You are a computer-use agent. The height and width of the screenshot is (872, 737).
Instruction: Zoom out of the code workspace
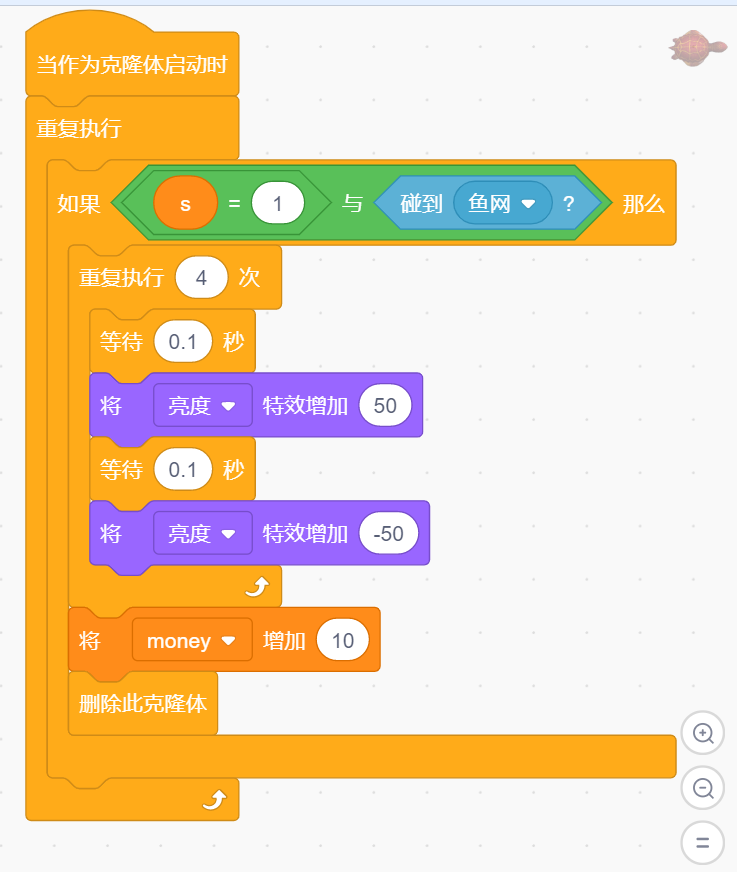[703, 788]
